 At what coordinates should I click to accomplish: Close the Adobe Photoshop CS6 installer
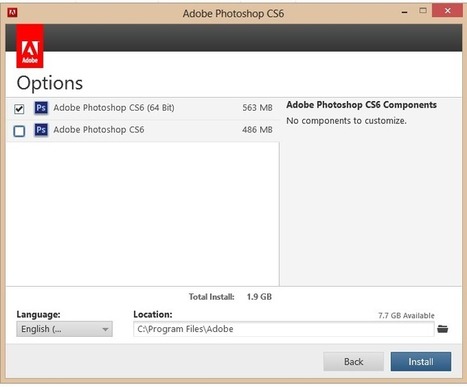[447, 11]
